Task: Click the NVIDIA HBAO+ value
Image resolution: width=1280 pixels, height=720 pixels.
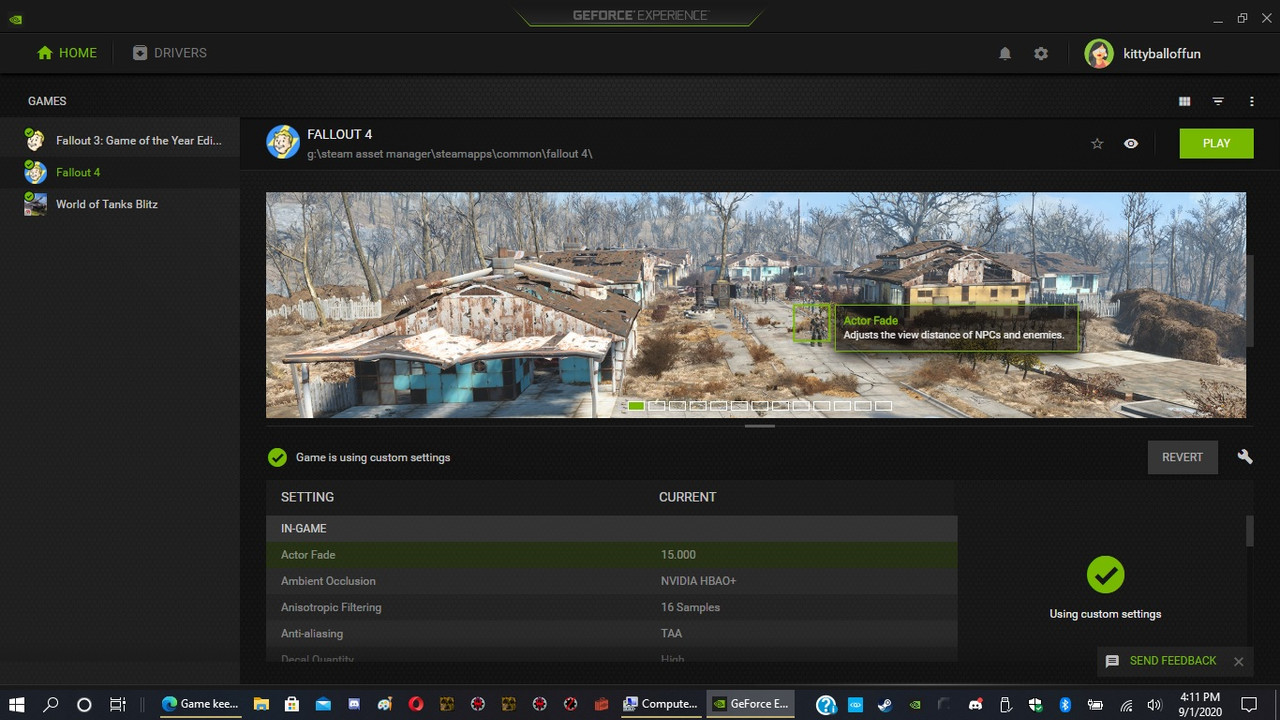Action: point(698,581)
